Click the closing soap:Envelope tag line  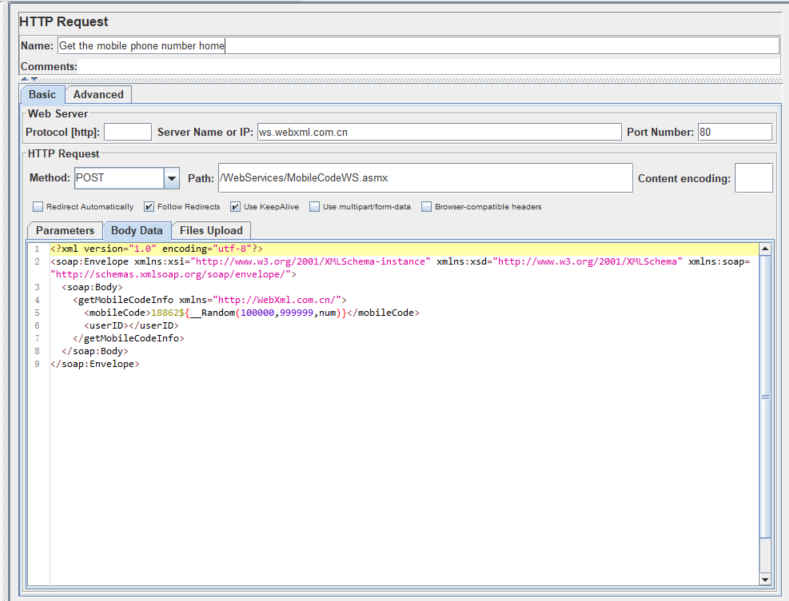click(x=95, y=364)
